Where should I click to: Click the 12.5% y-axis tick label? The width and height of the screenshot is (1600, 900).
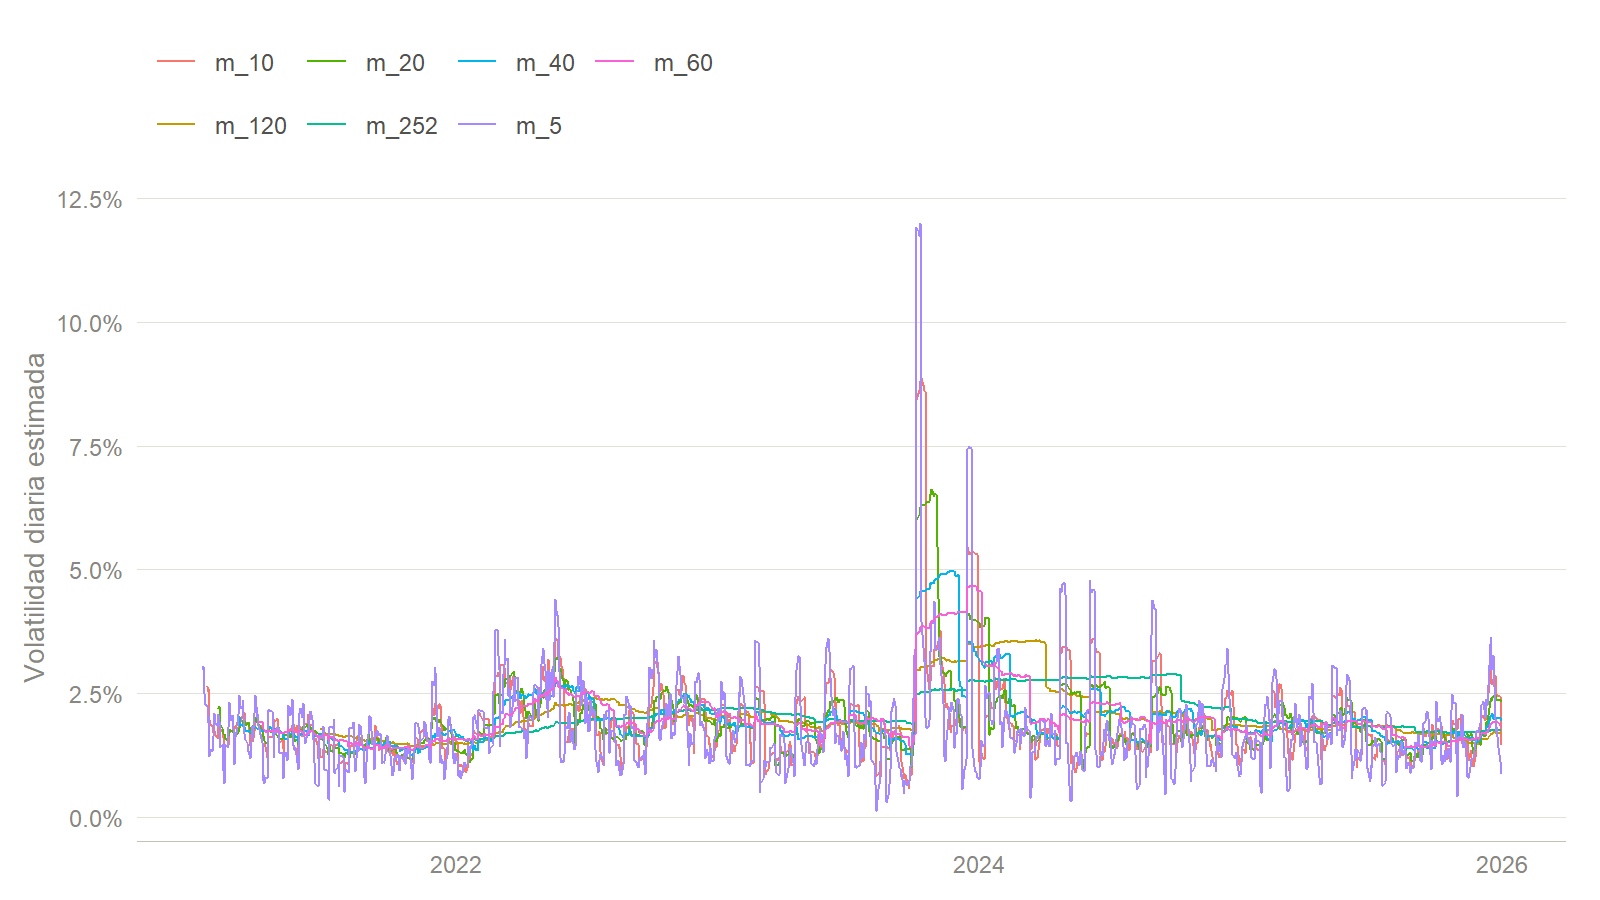pos(90,200)
